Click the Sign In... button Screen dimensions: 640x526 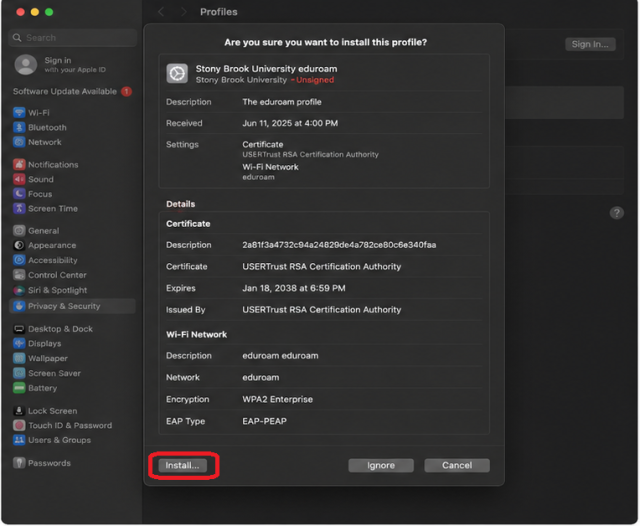590,44
